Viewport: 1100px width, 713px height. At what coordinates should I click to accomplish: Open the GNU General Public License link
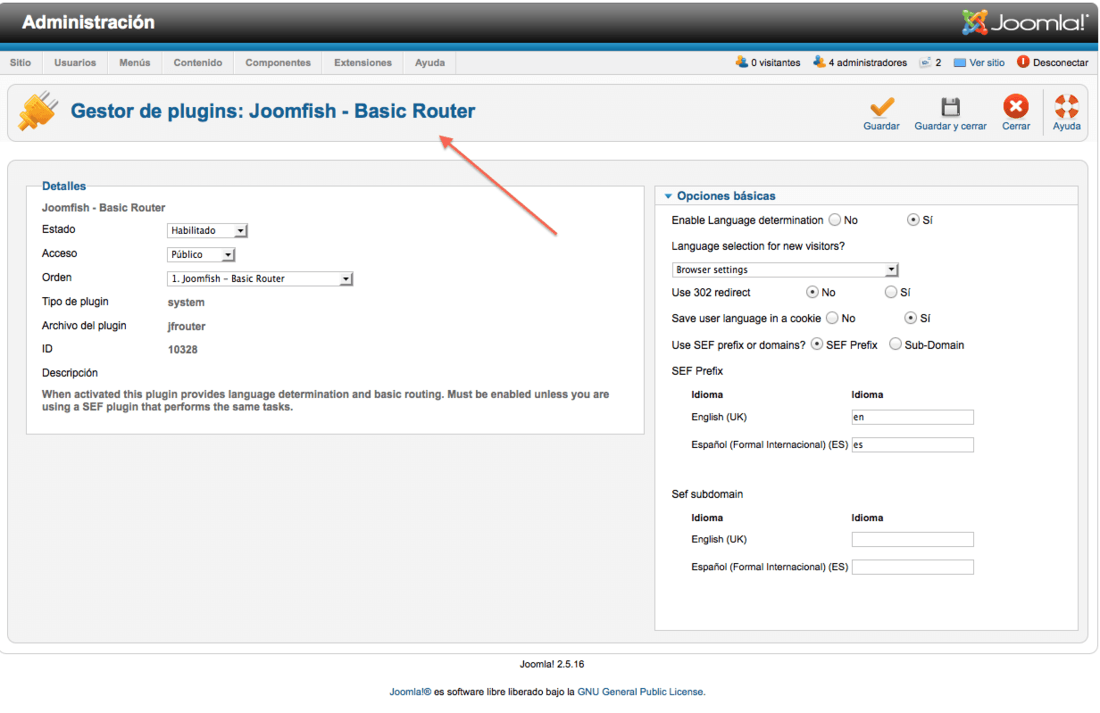(640, 691)
